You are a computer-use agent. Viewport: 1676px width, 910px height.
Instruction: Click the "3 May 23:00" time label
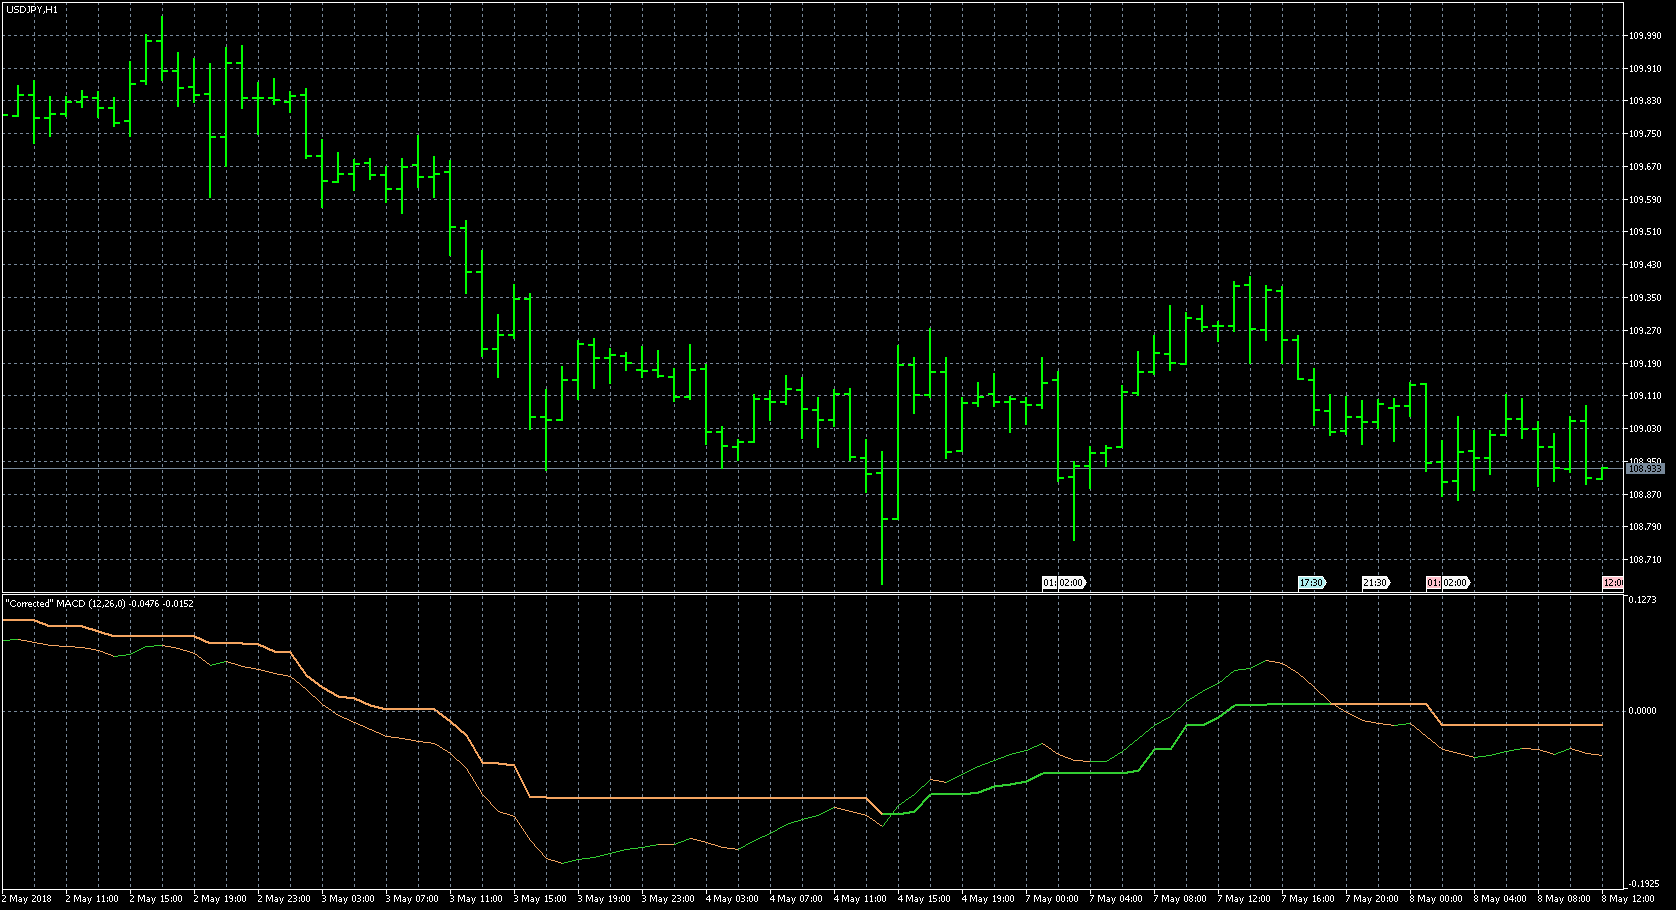668,899
